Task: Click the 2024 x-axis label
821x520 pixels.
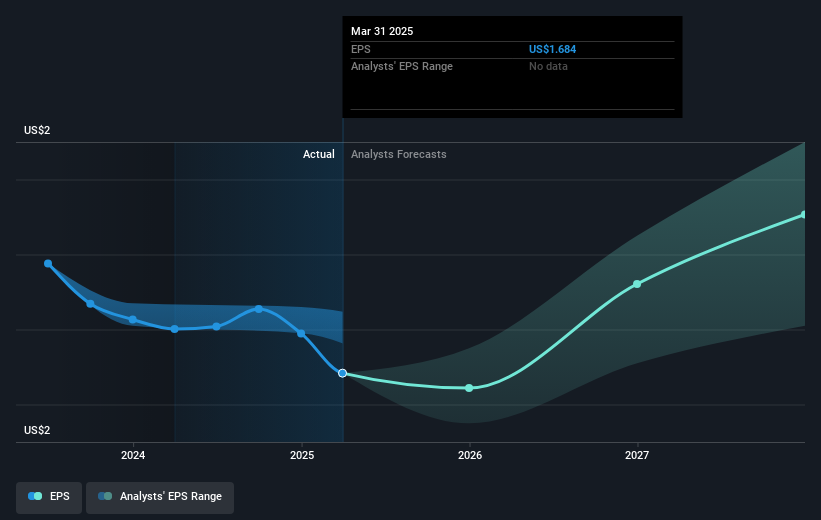Action: pos(133,456)
